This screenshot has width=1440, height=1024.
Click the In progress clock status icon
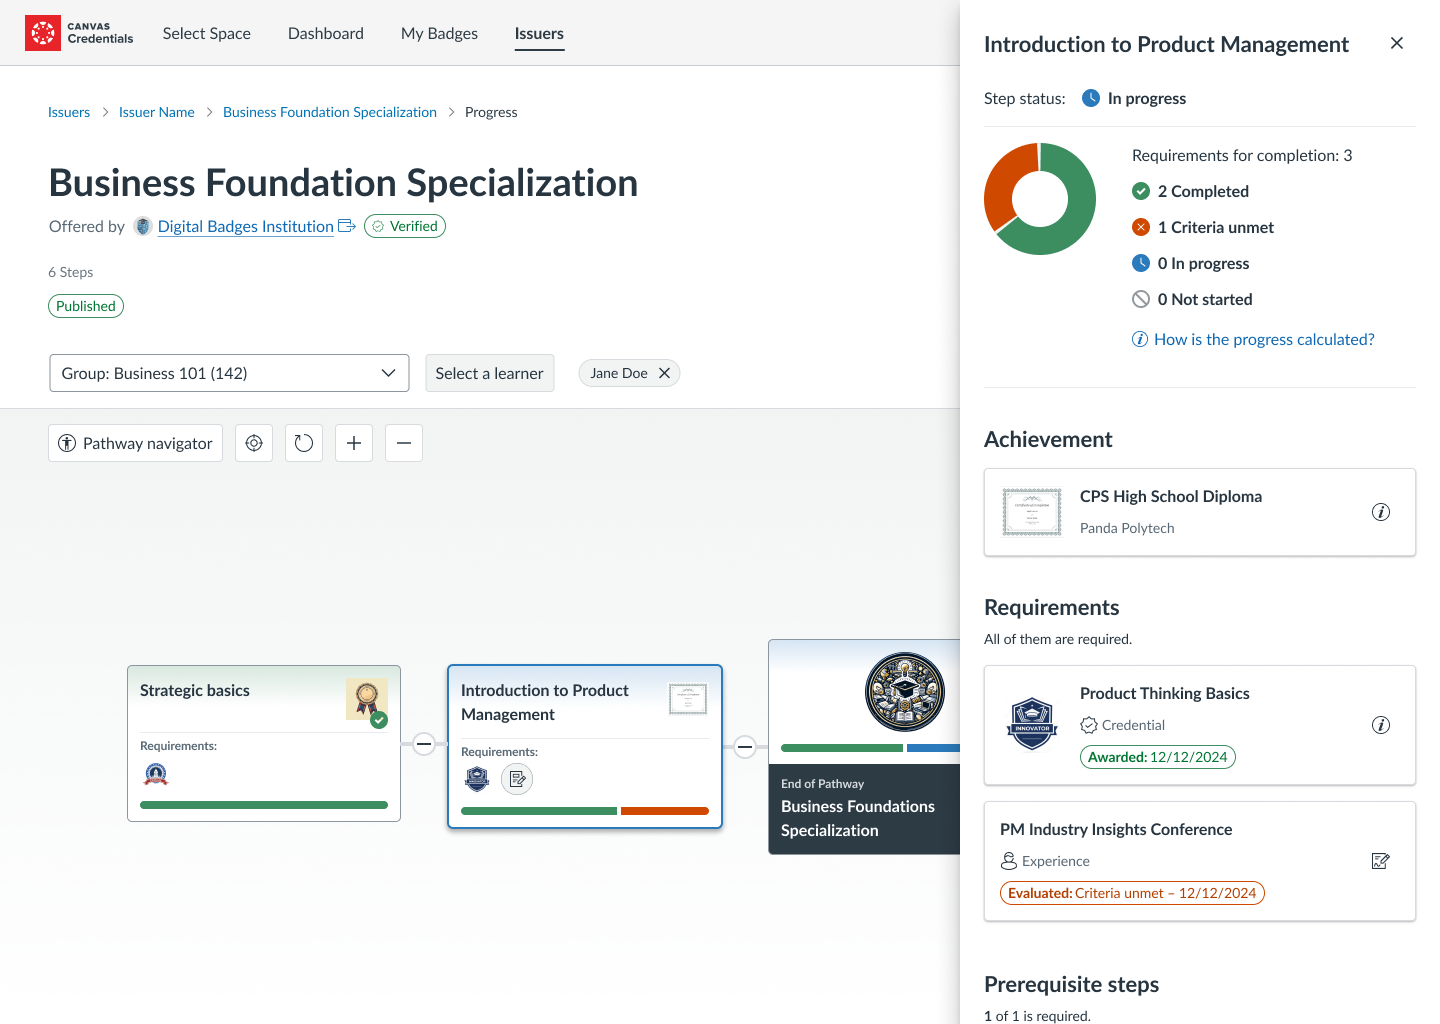point(1091,98)
